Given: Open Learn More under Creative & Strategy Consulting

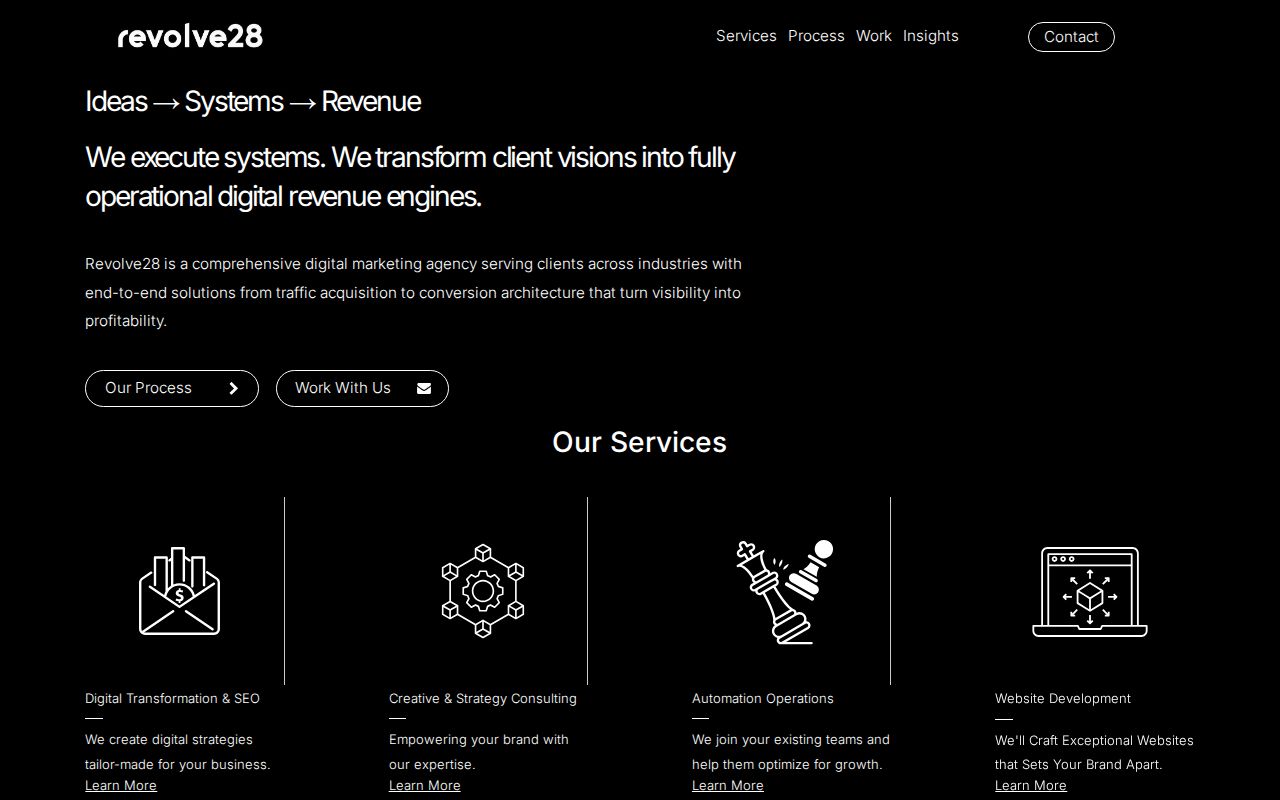Looking at the screenshot, I should (x=425, y=786).
